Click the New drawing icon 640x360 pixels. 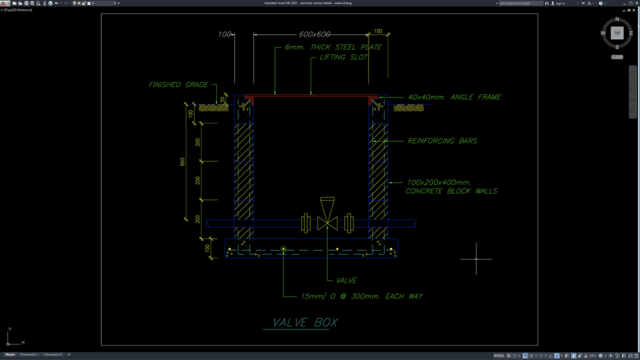tap(14, 3)
